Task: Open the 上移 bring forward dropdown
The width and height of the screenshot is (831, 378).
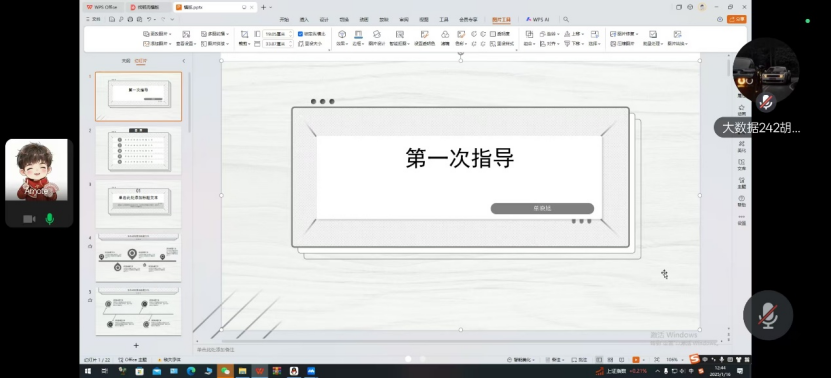Action: tap(574, 34)
